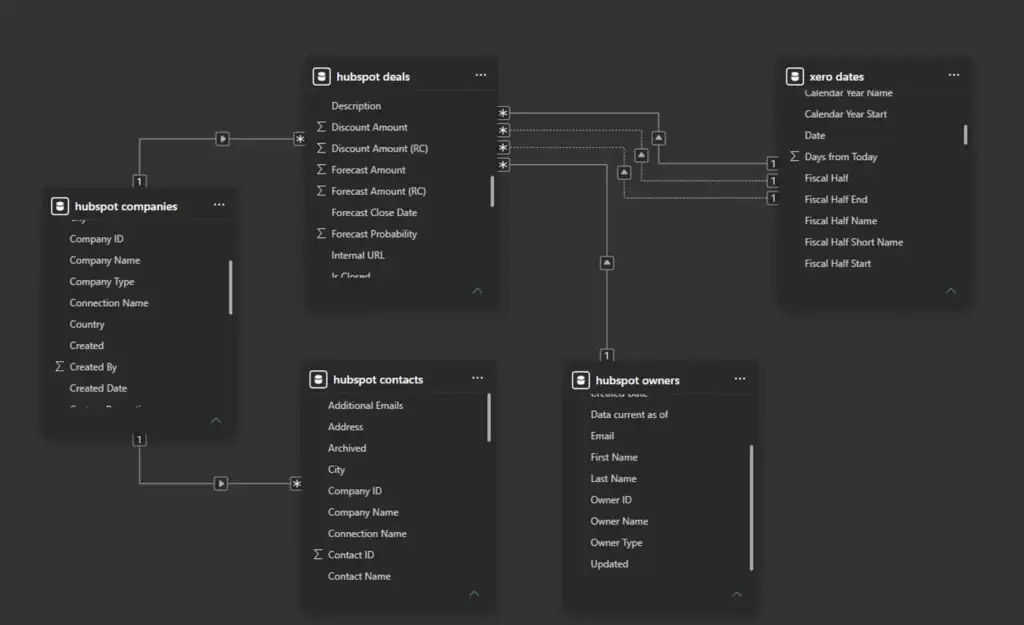
Task: Click the xero dates field list scrollbar
Action: tap(965, 135)
